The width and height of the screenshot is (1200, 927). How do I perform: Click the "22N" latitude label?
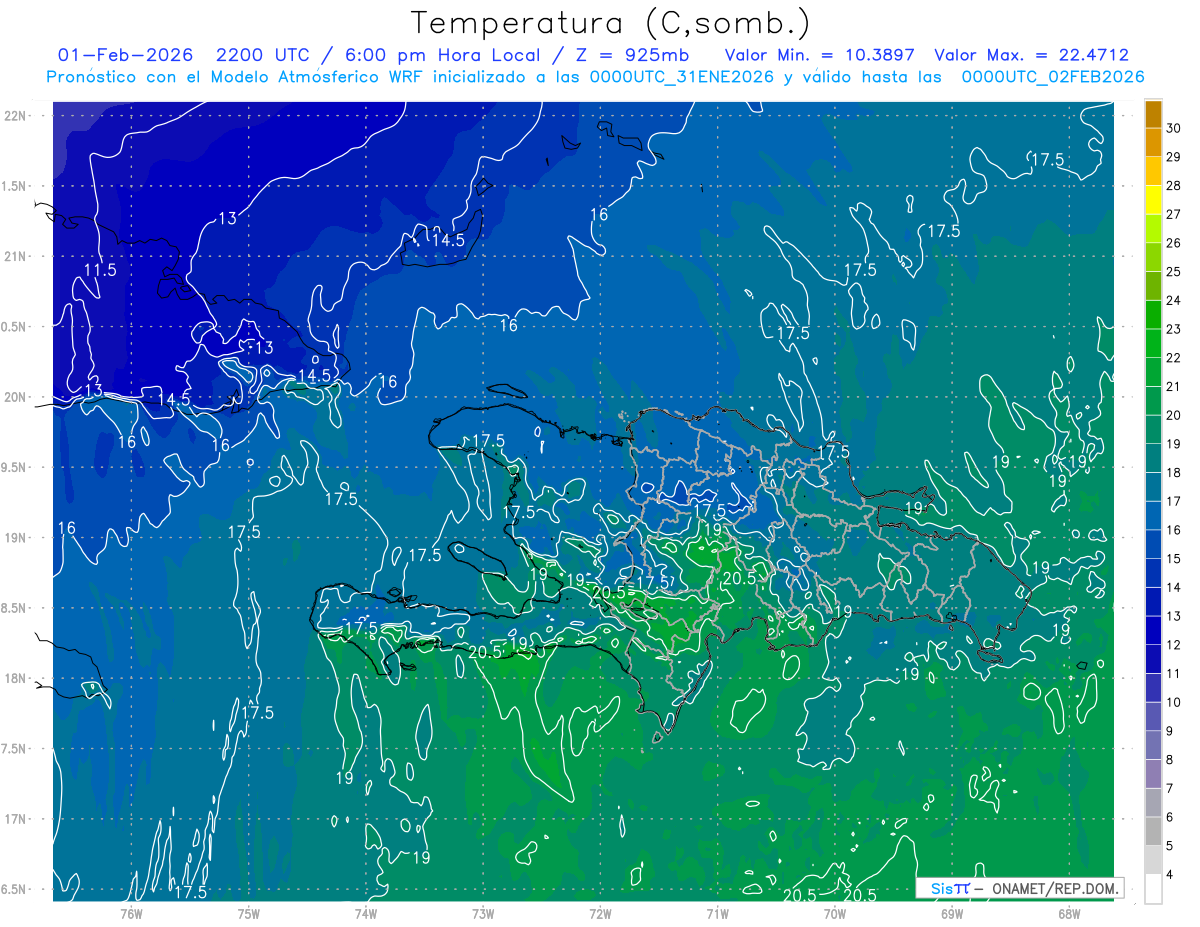[16, 115]
